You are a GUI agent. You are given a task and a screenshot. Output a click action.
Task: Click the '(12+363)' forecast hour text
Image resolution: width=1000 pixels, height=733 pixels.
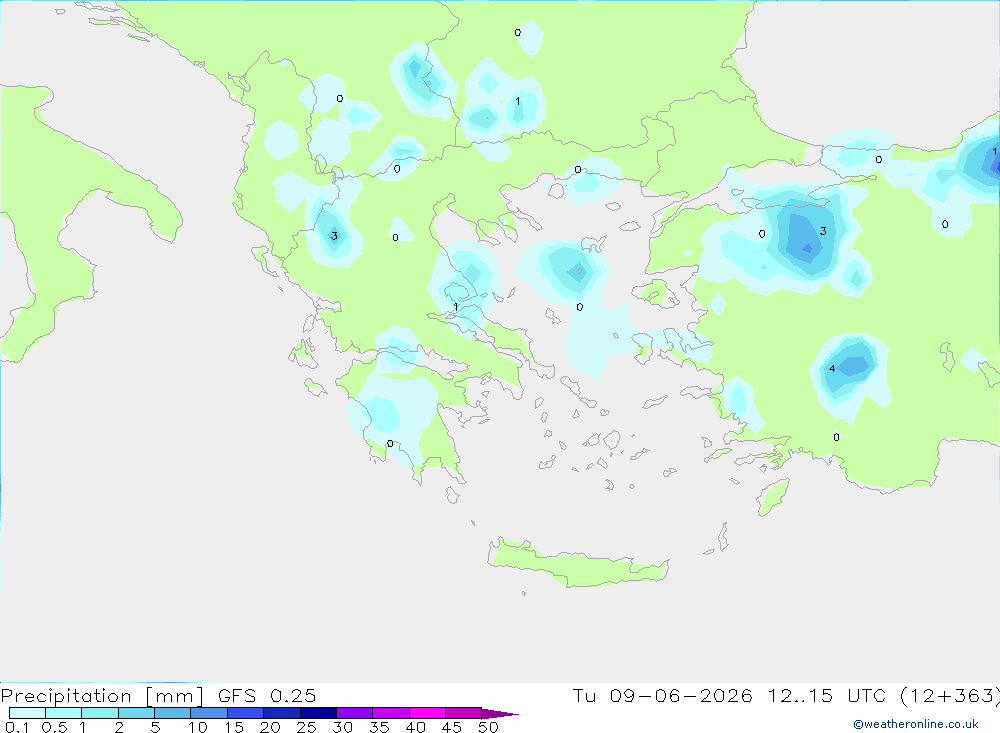[x=950, y=696]
